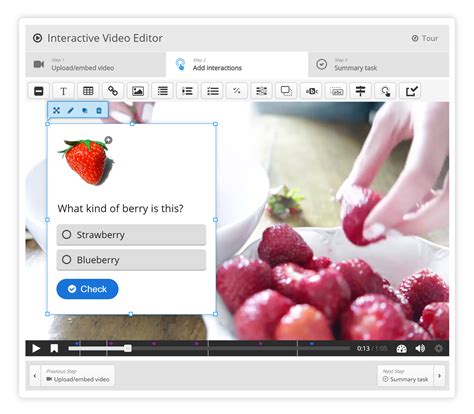474x414 pixels.
Task: Select the Strawberry answer option
Action: tap(131, 235)
